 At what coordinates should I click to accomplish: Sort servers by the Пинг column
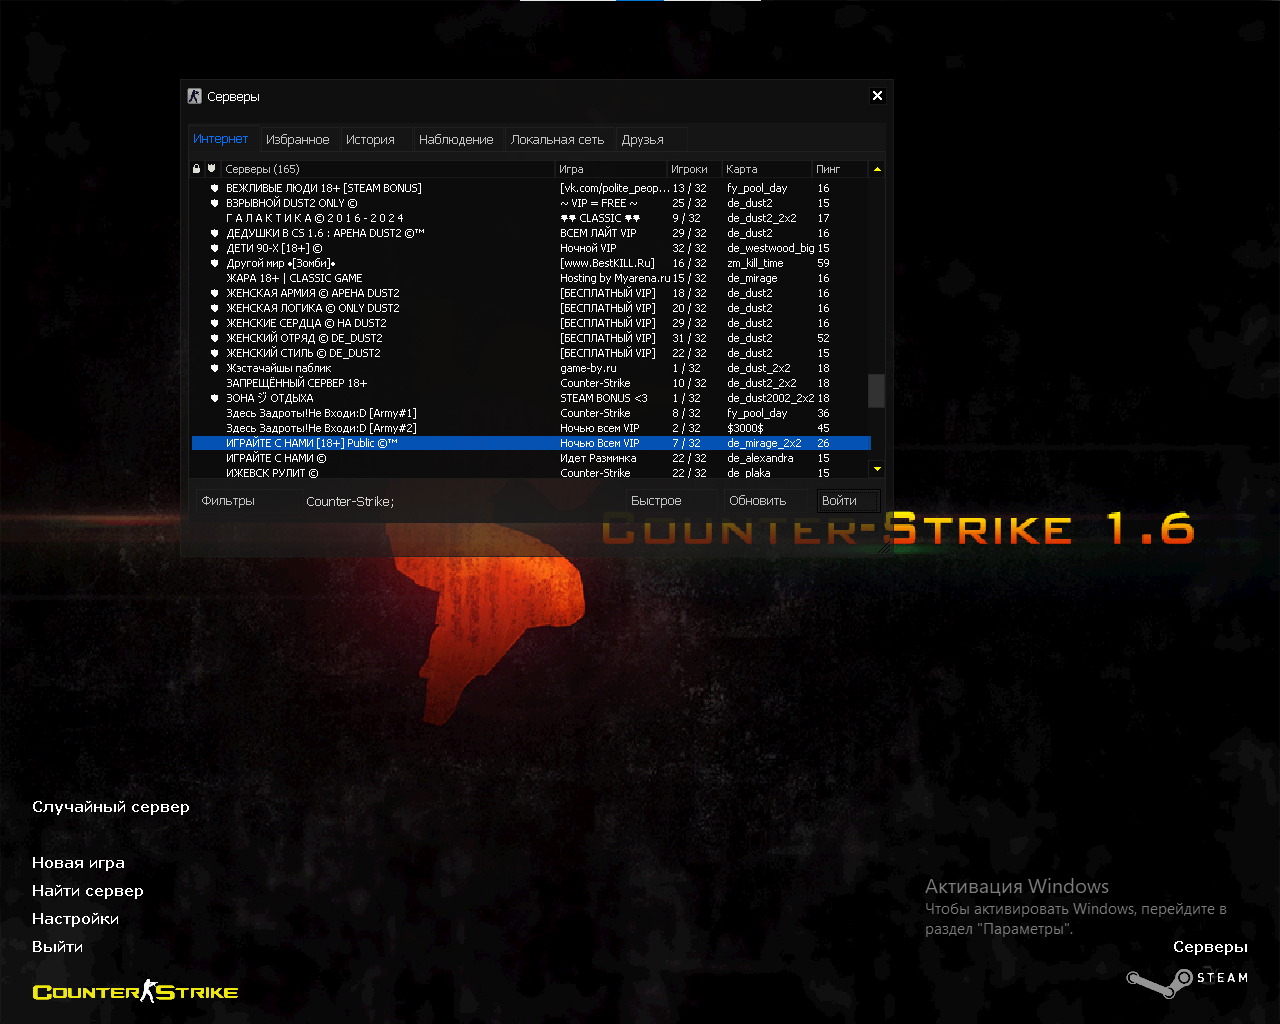[841, 169]
